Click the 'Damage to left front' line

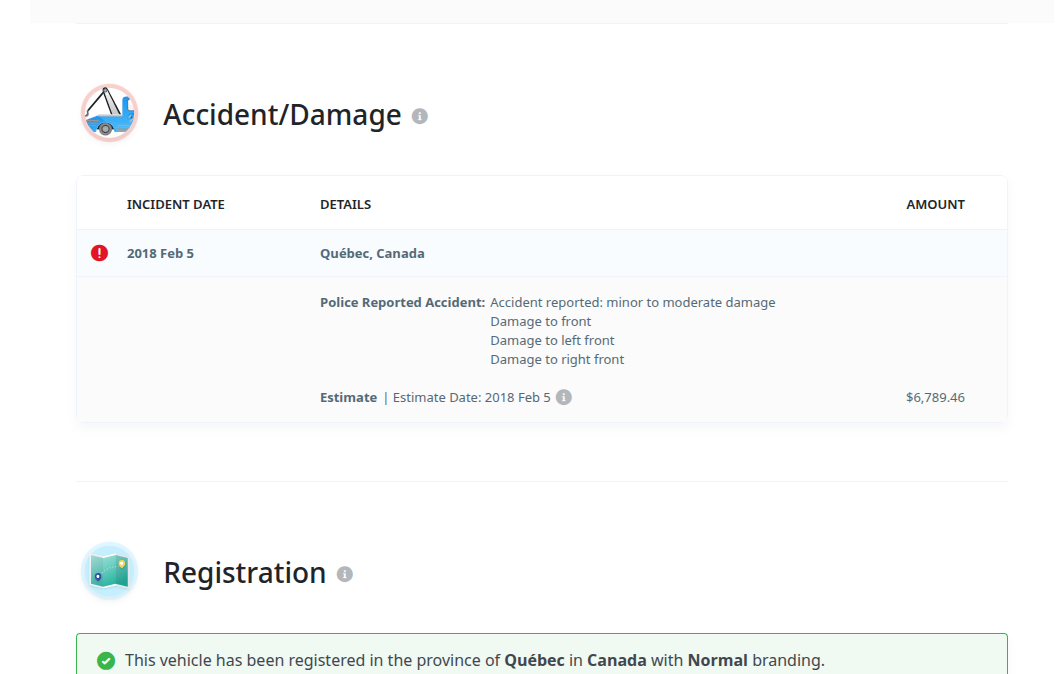(x=552, y=340)
